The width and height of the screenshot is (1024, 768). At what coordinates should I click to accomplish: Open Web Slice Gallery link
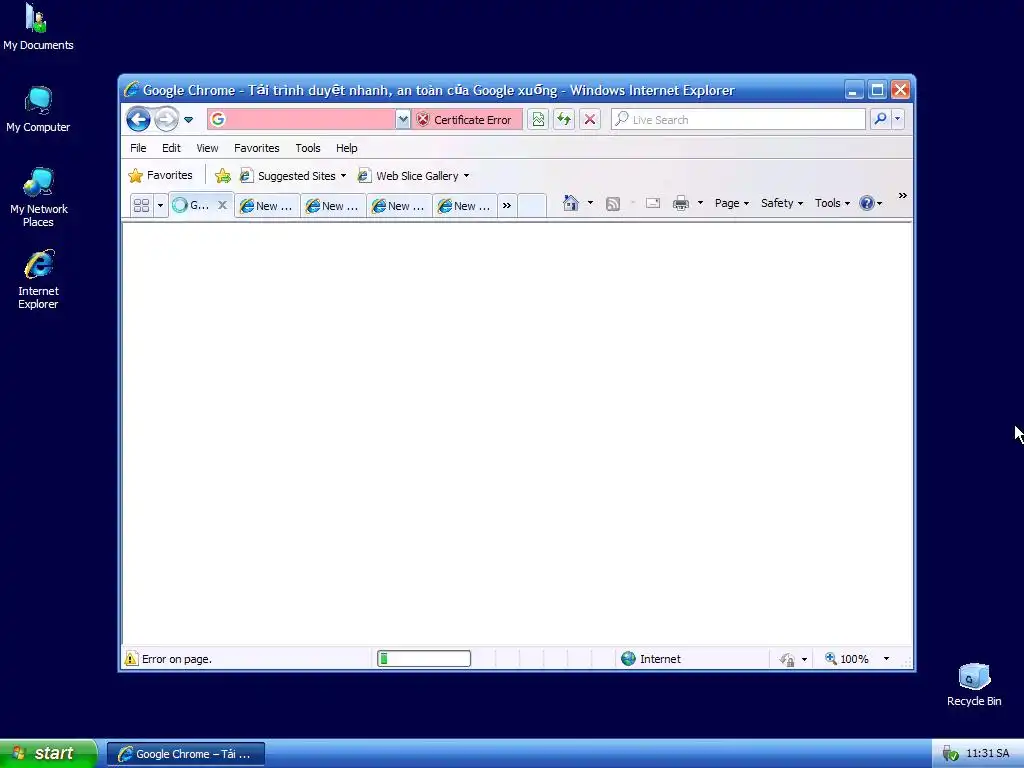413,176
